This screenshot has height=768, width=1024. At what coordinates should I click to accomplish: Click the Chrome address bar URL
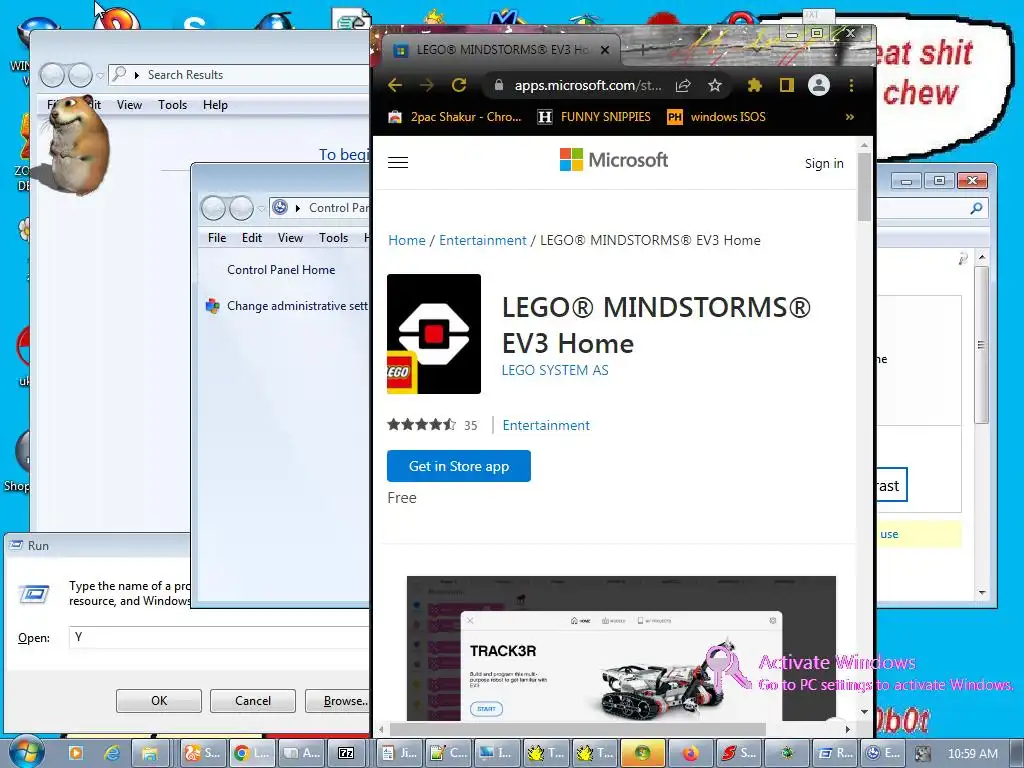click(x=588, y=86)
